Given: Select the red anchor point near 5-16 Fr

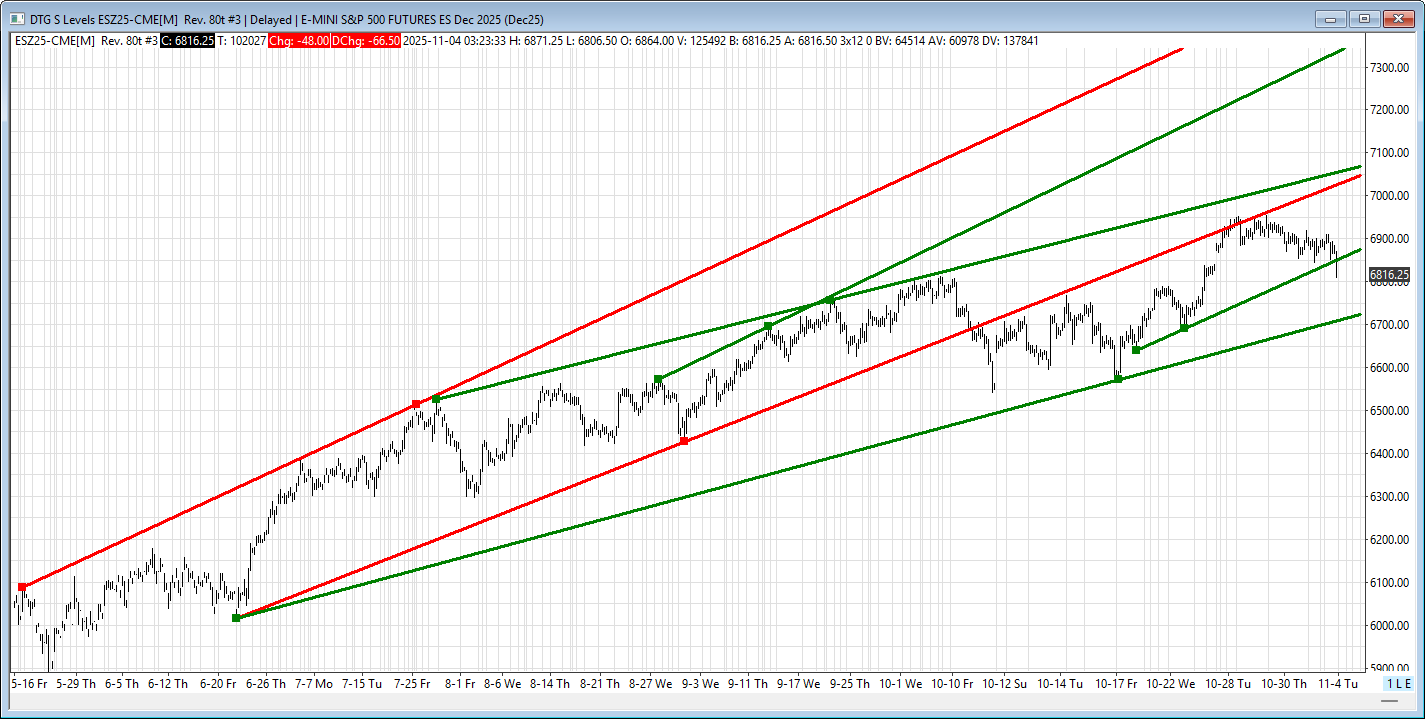Looking at the screenshot, I should [22, 587].
